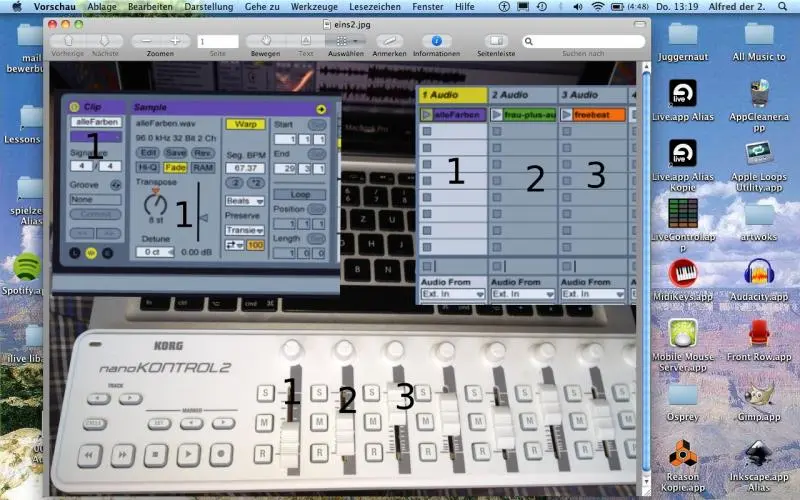Toggle the Seitenleiste sidebar
800x500 pixels.
coord(496,41)
